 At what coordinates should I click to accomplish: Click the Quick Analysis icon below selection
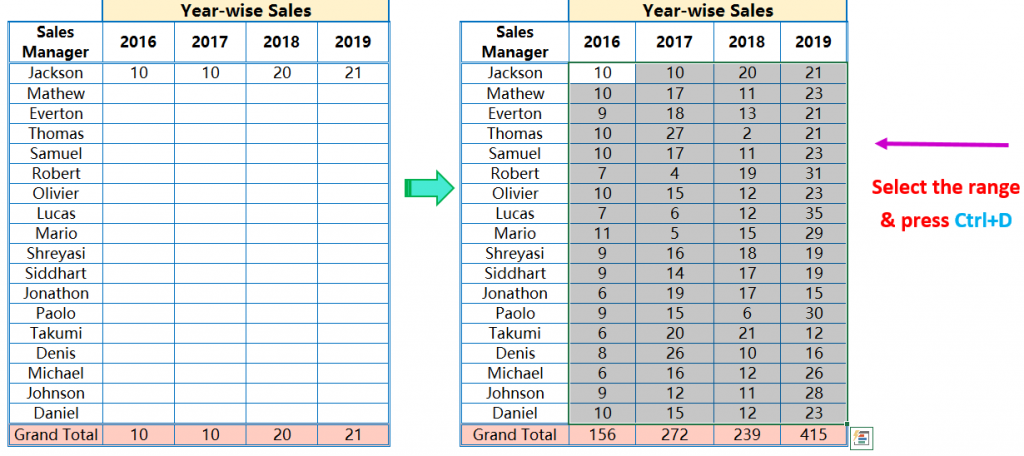click(862, 438)
